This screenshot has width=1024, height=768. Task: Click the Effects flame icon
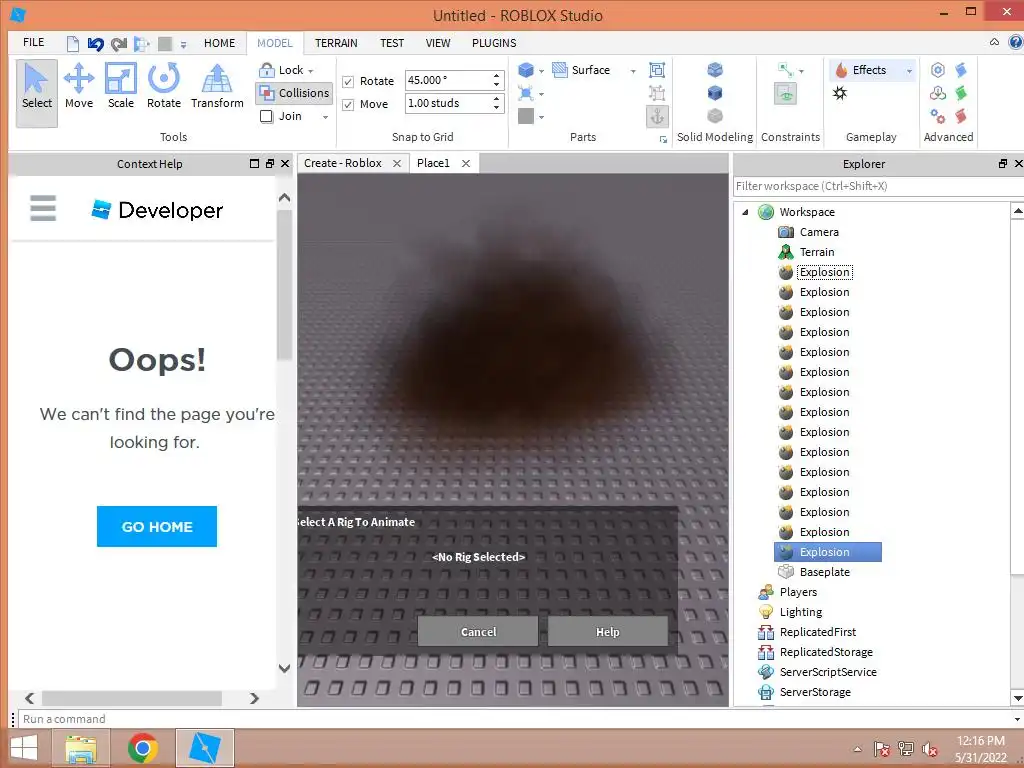point(842,70)
